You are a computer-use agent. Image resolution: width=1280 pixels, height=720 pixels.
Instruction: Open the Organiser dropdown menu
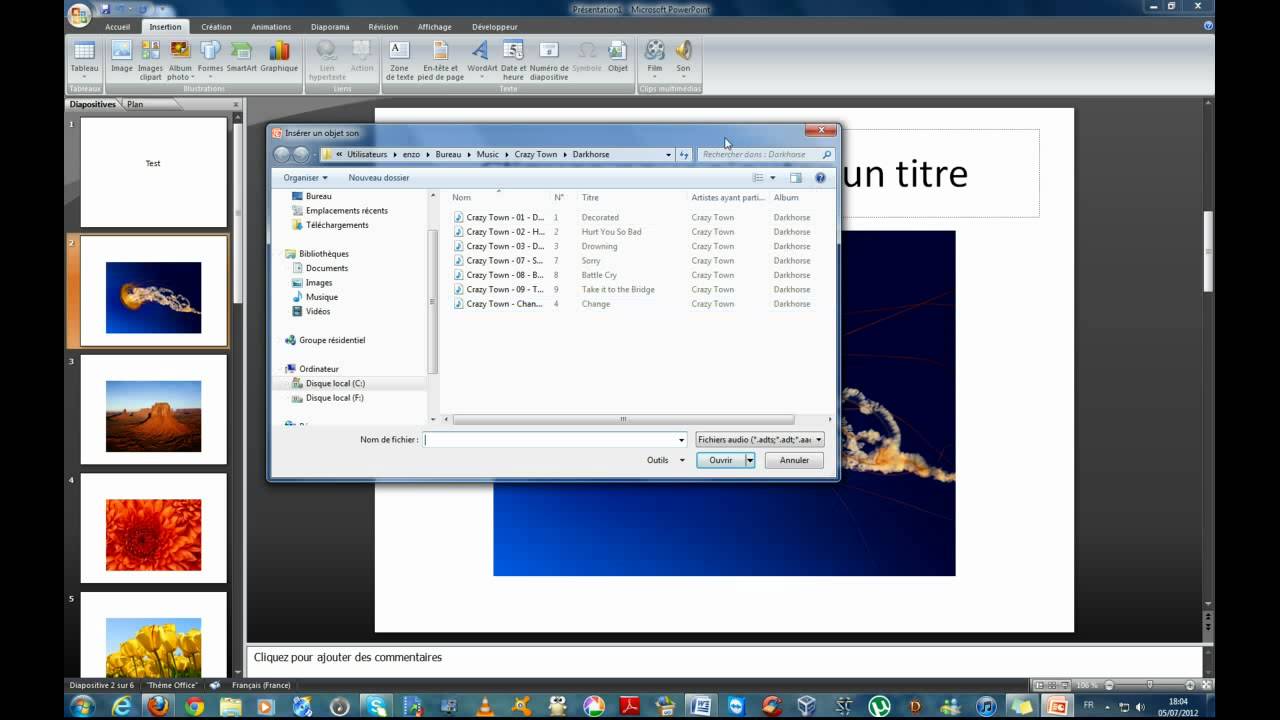point(305,178)
